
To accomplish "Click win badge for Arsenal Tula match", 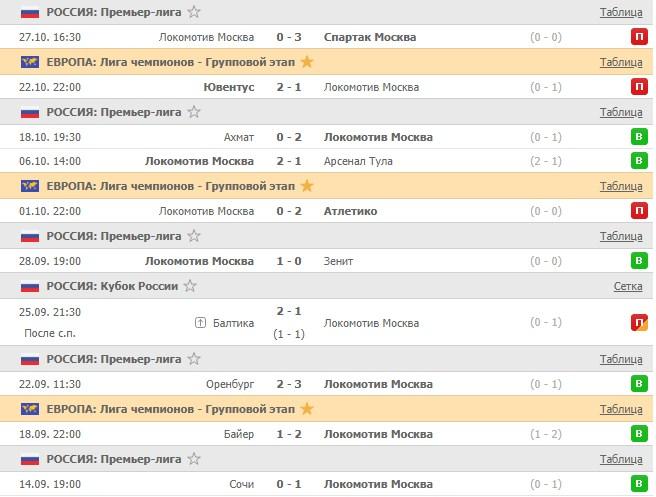I will pyautogui.click(x=639, y=161).
